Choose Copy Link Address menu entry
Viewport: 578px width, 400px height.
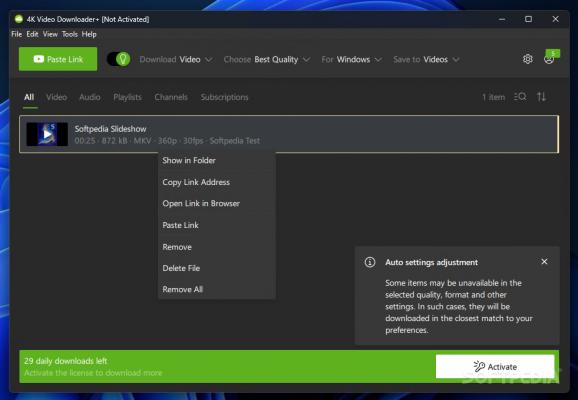[x=217, y=182]
